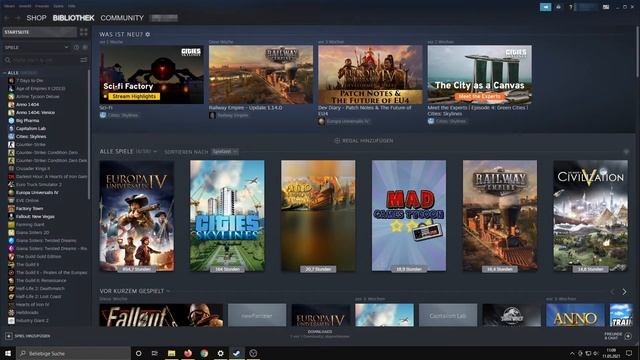Click the STARTSEITE button in the sidebar
The height and width of the screenshot is (360, 640).
[x=40, y=32]
